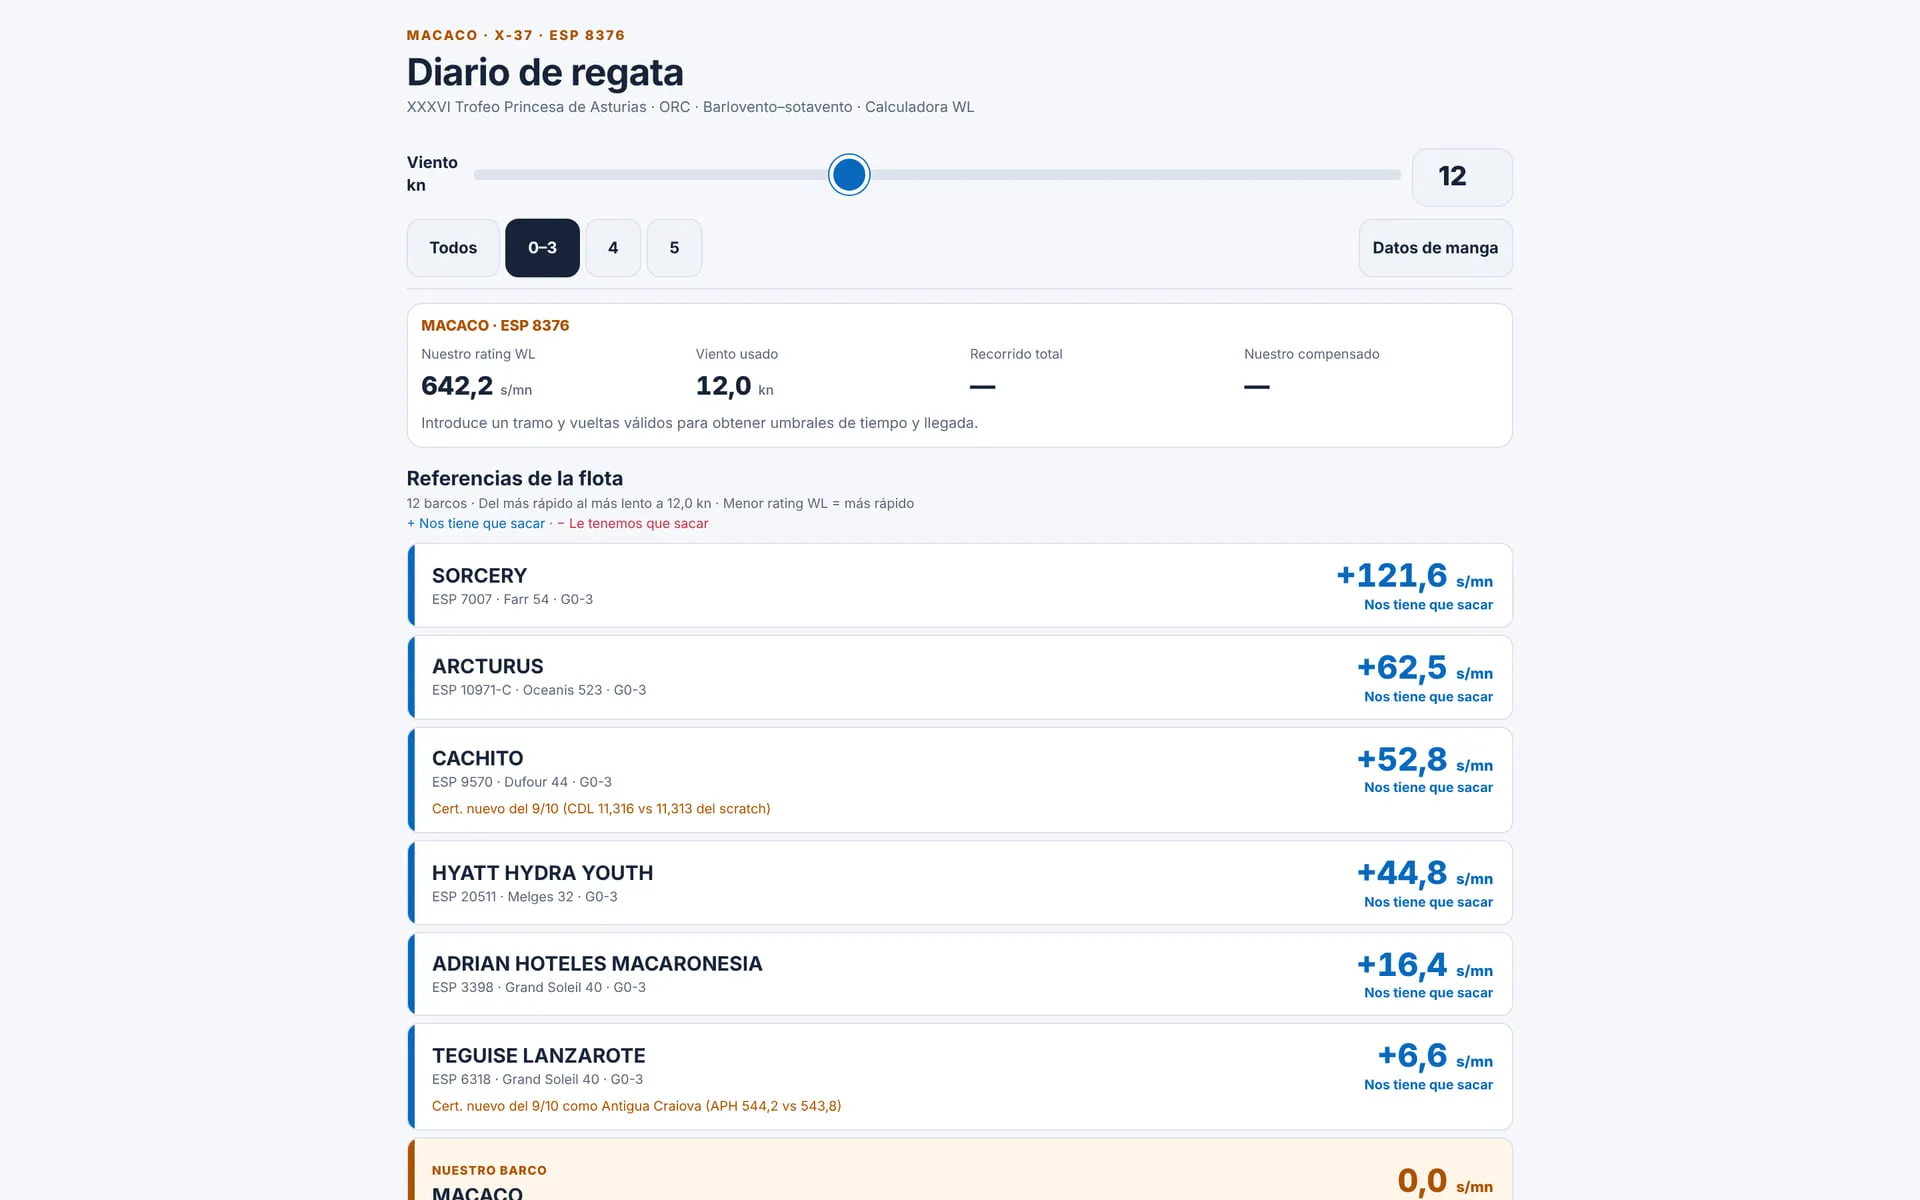
Task: Open Datos de manga panel
Action: [1435, 248]
